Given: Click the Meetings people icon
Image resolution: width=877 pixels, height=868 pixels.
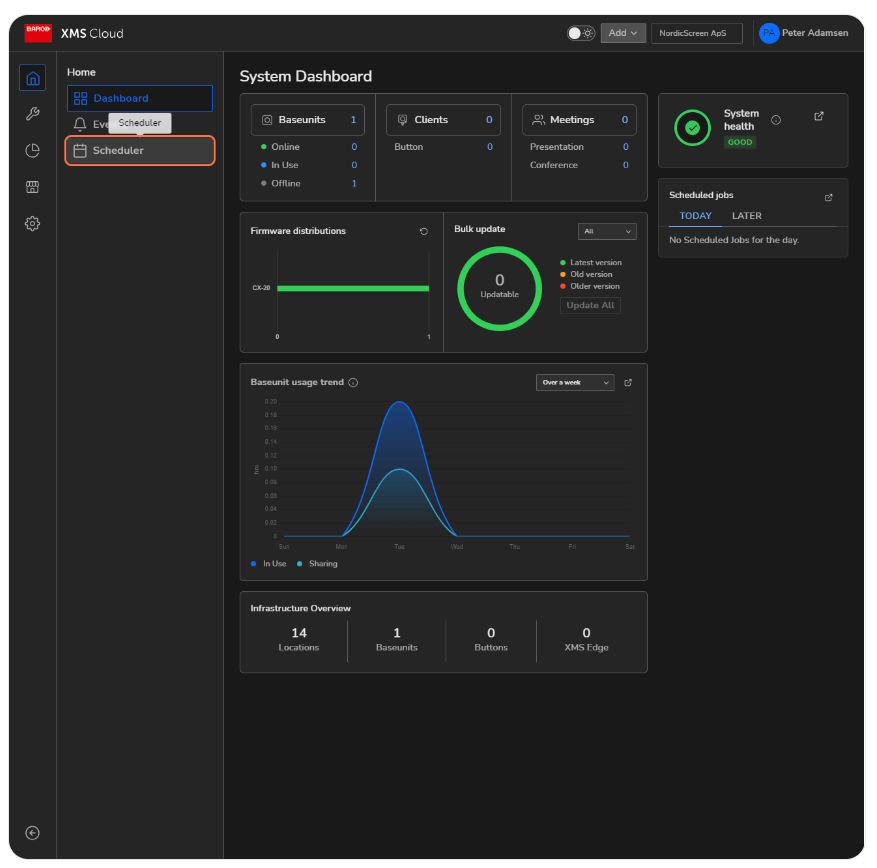Looking at the screenshot, I should pos(538,120).
